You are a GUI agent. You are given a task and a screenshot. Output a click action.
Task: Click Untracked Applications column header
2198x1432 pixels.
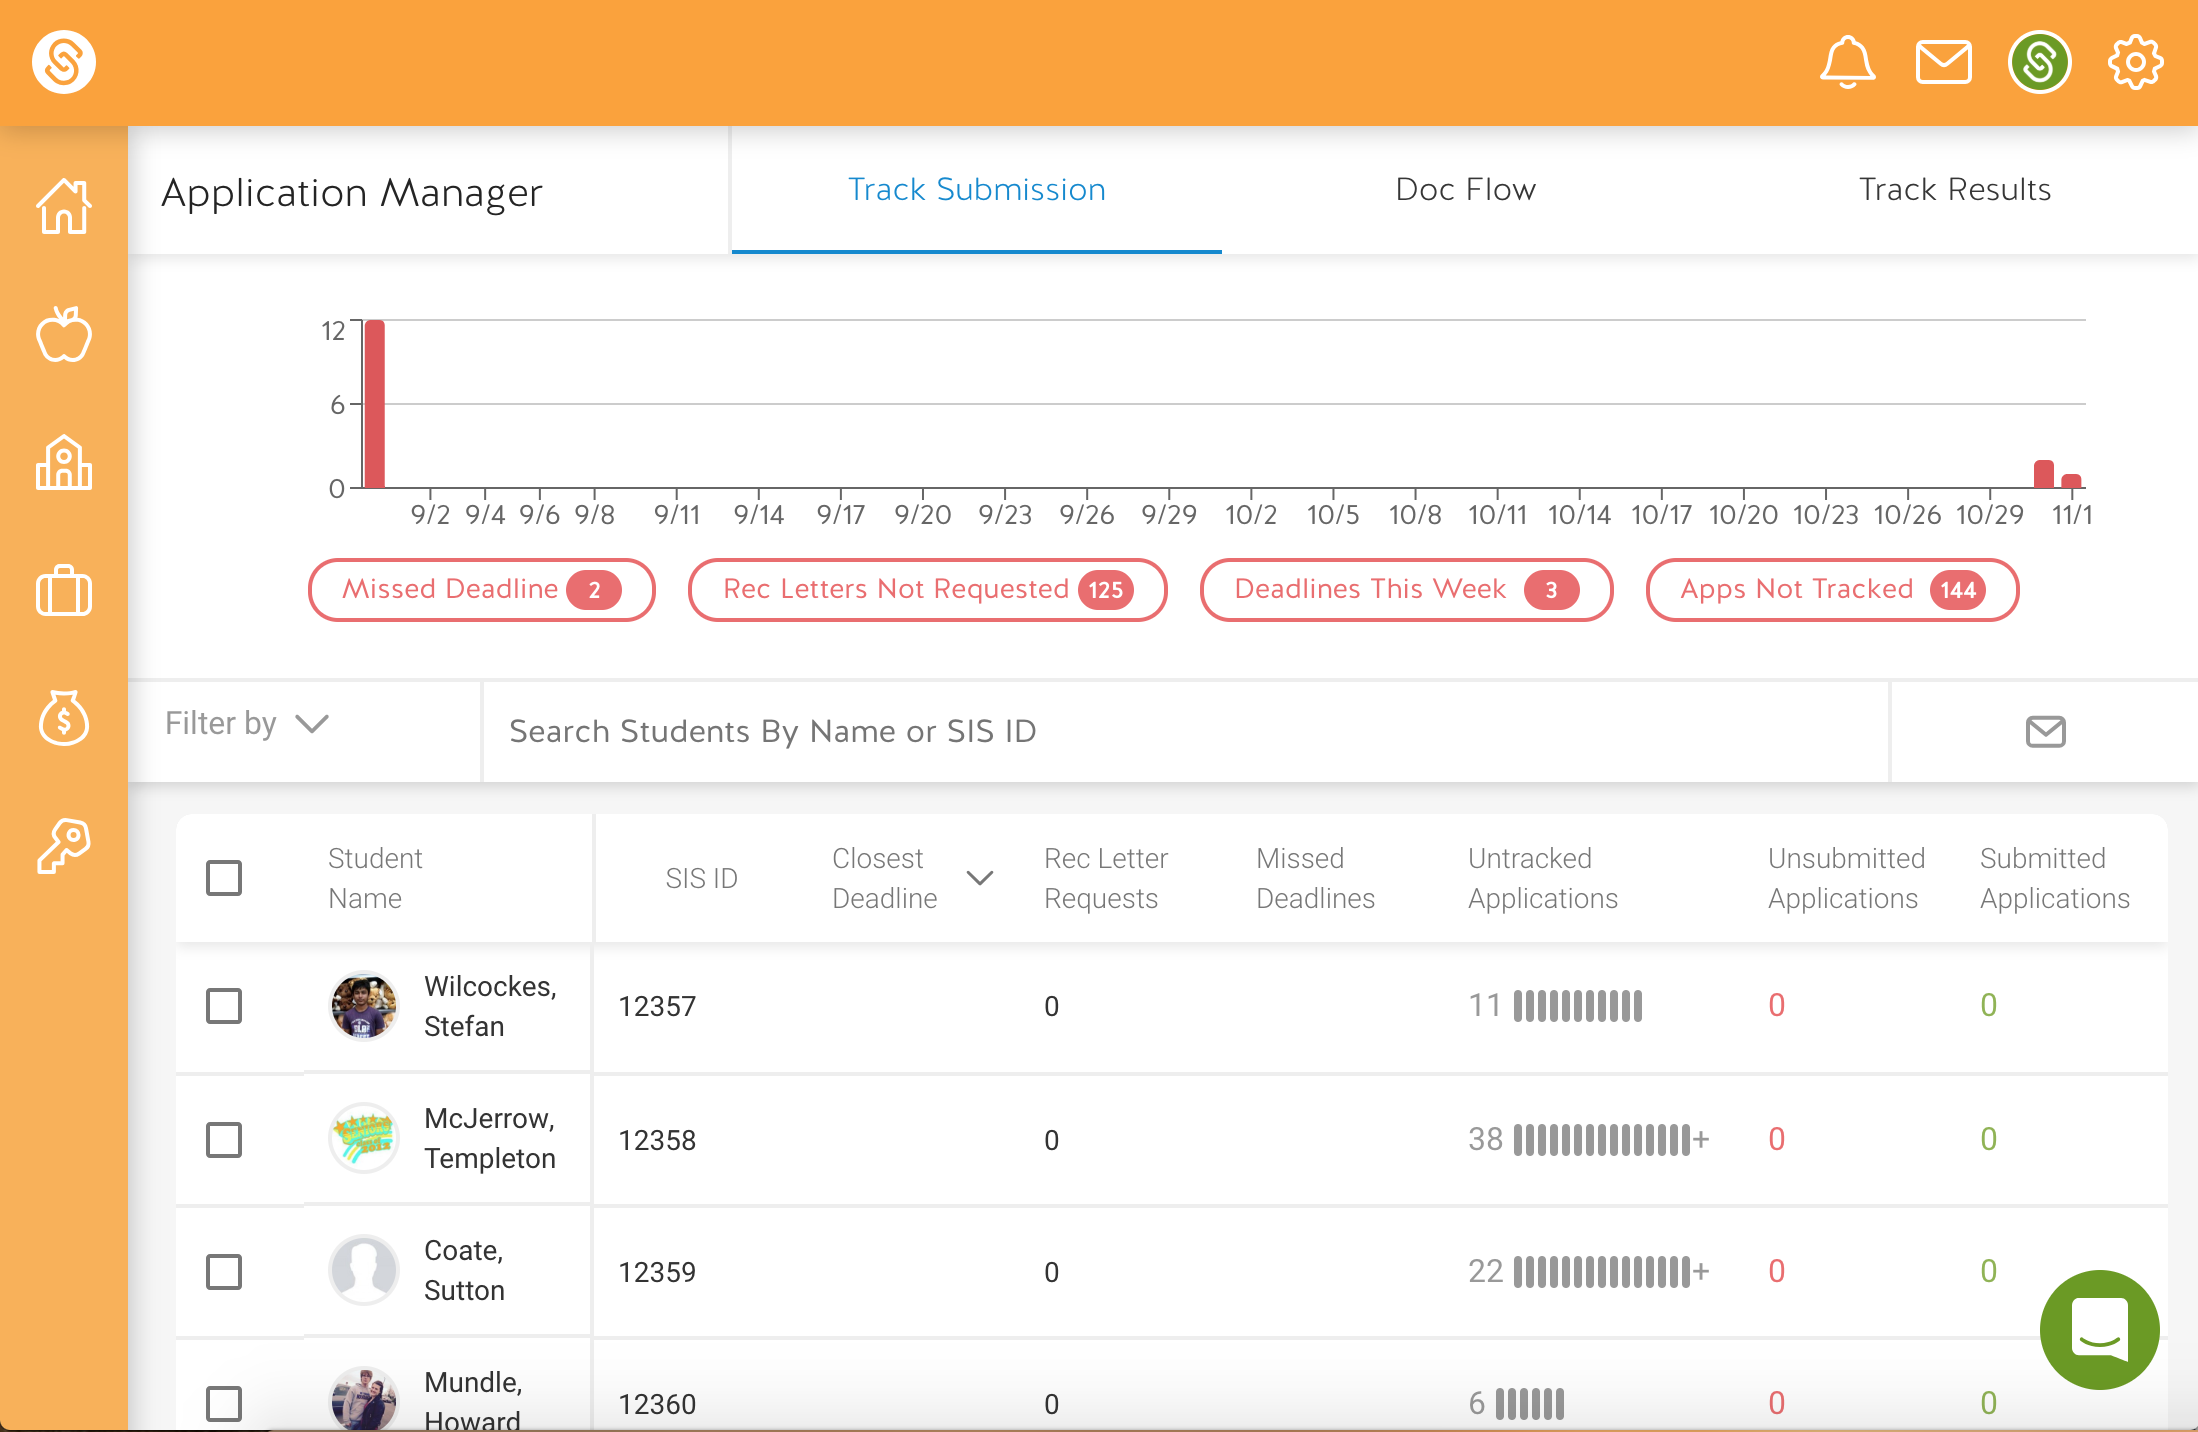pyautogui.click(x=1543, y=878)
